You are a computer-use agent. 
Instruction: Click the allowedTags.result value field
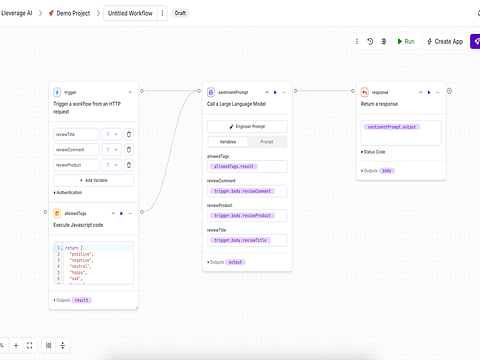coord(247,166)
